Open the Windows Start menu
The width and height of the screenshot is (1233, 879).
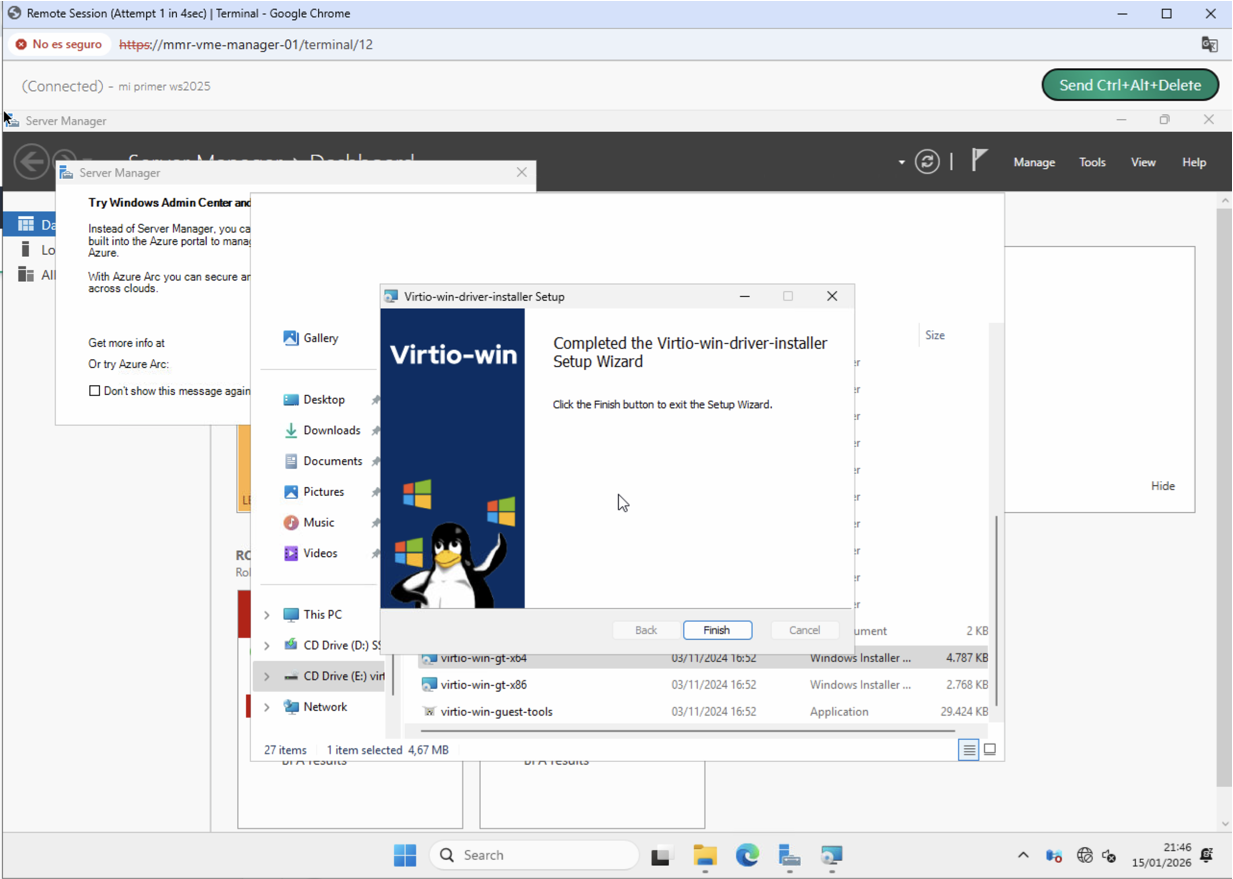[x=404, y=855]
